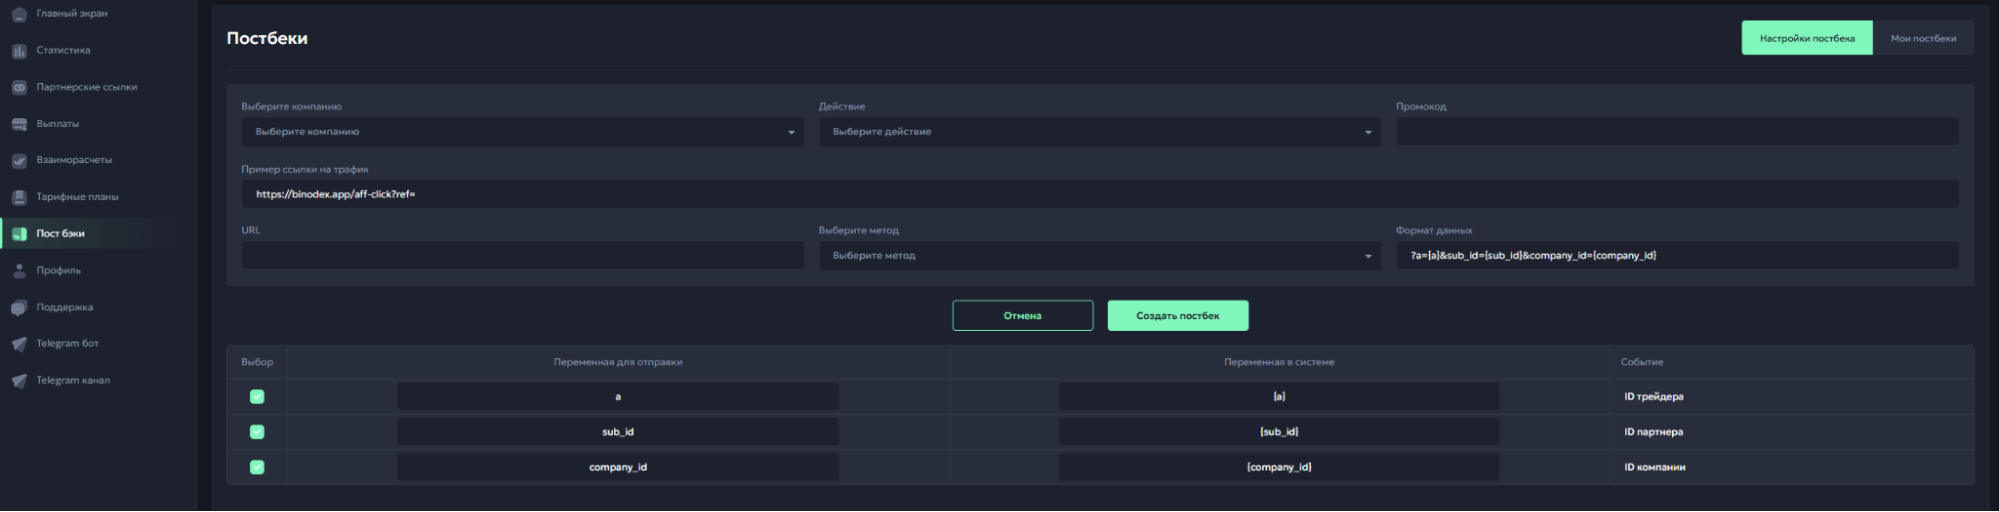Edit the send variable field 'a'
Screen dimensions: 1999x512
pos(618,397)
